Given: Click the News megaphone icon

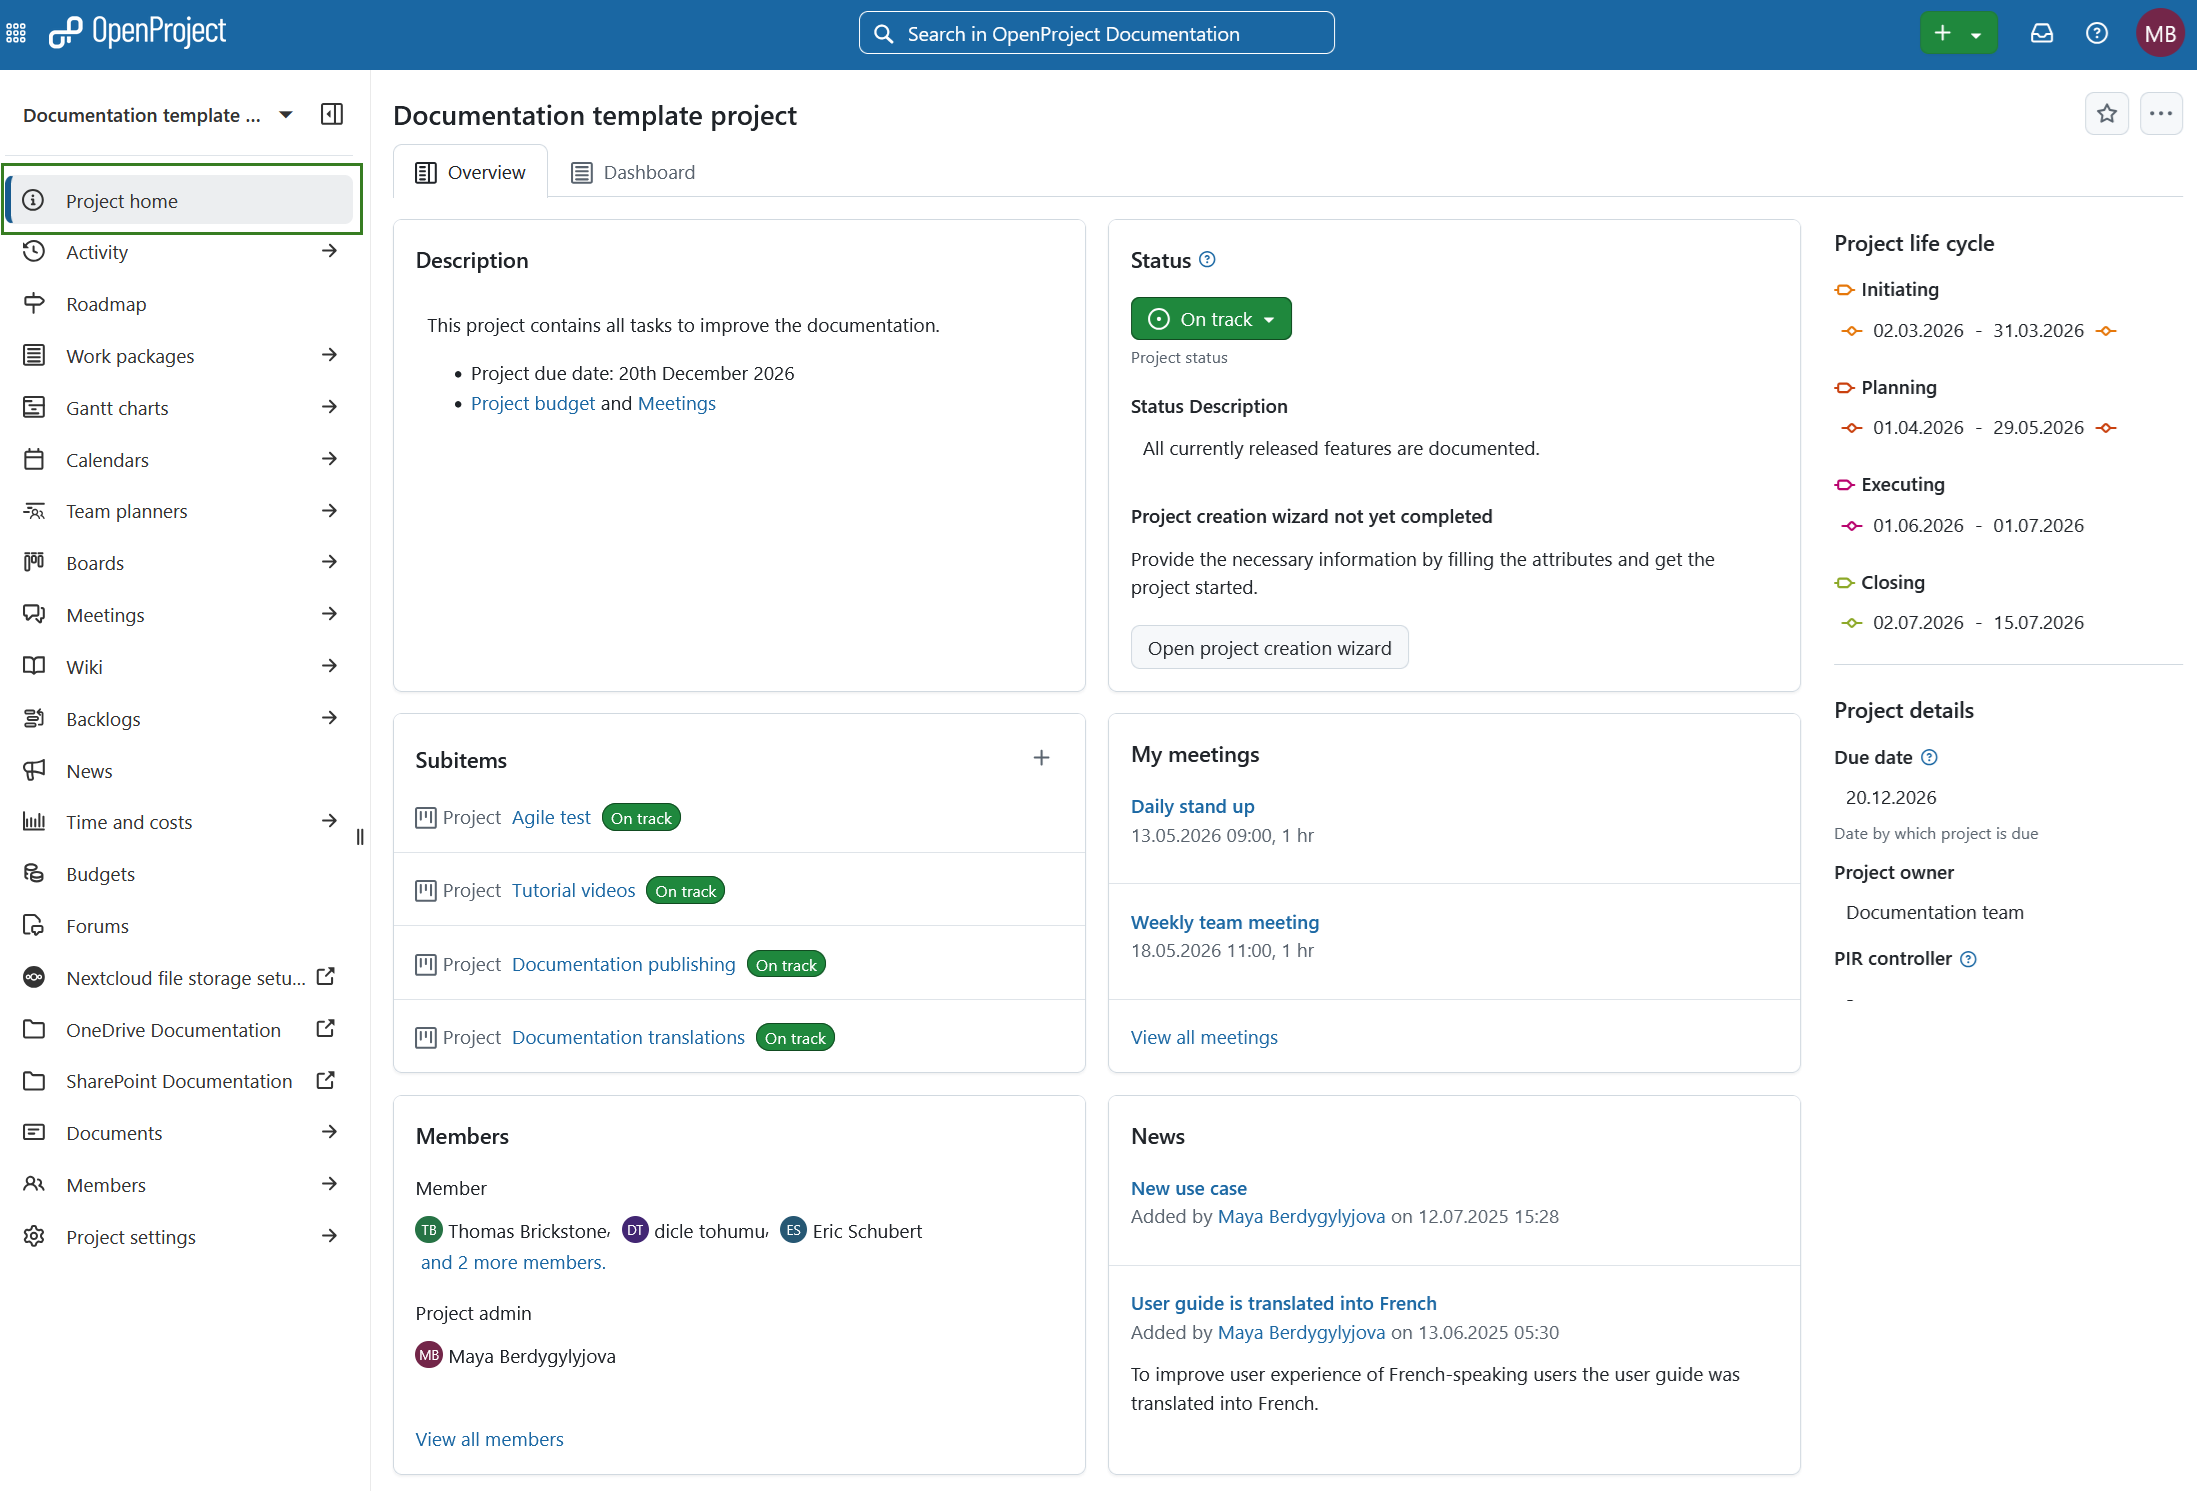Looking at the screenshot, I should coord(34,770).
